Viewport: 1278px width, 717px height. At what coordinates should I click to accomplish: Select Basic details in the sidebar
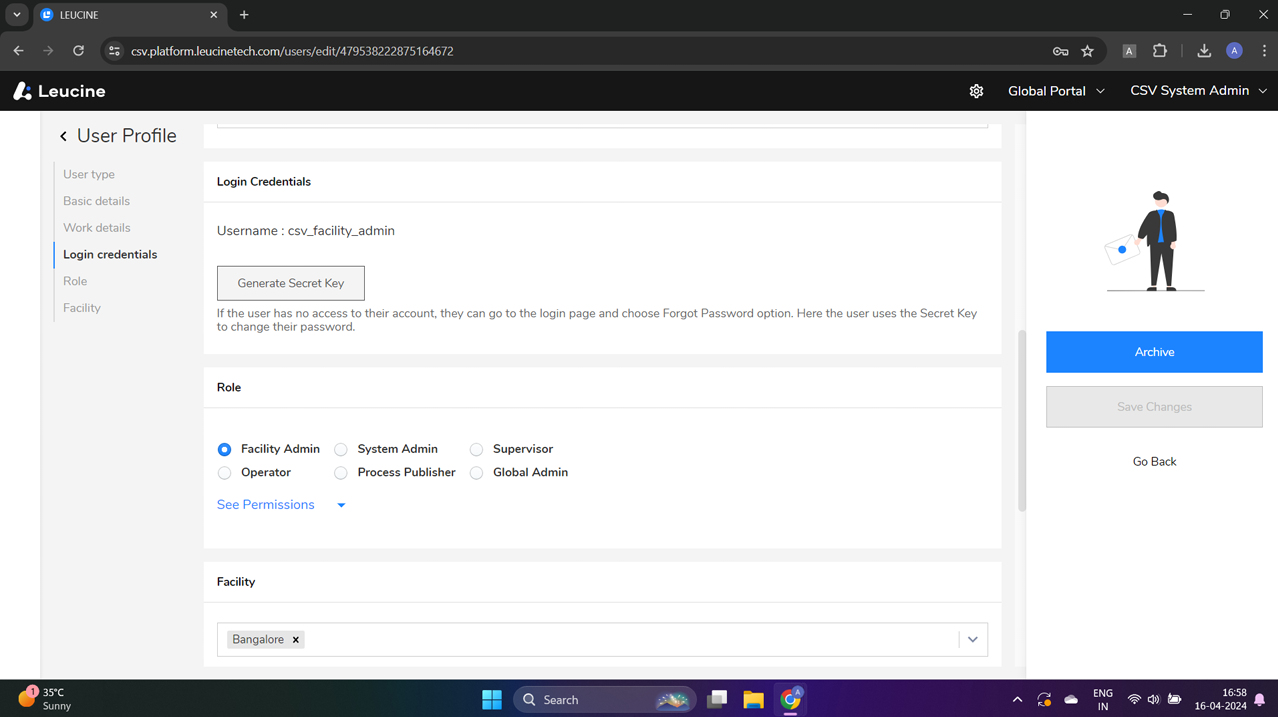(95, 200)
